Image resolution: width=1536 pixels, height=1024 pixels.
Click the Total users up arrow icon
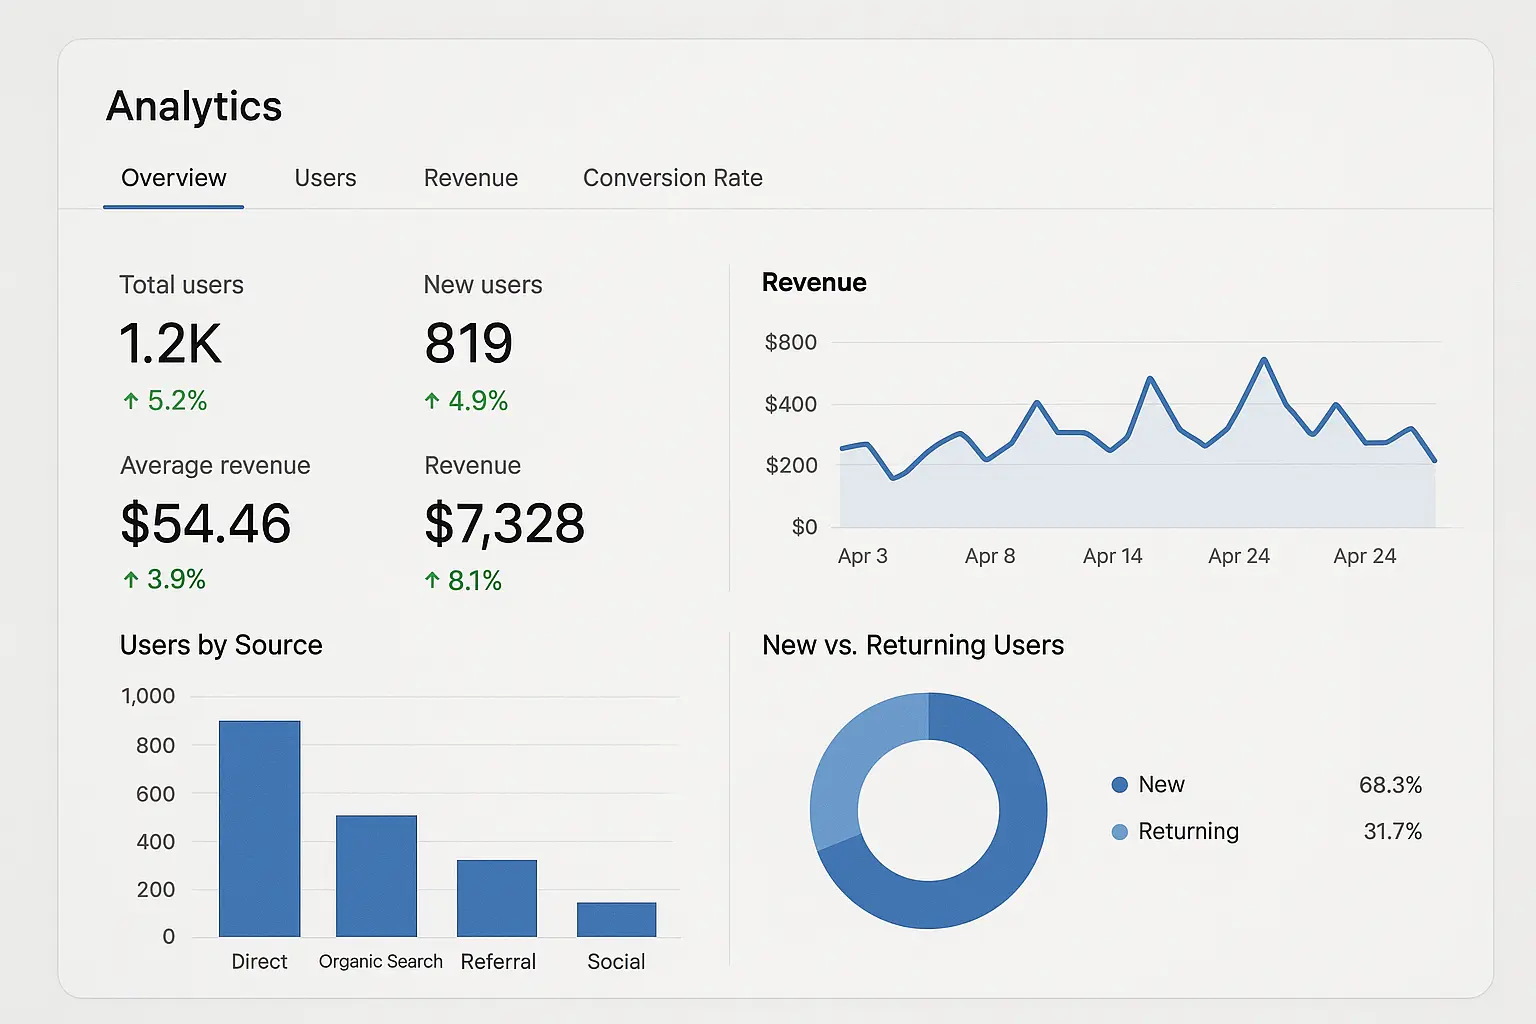tap(131, 402)
